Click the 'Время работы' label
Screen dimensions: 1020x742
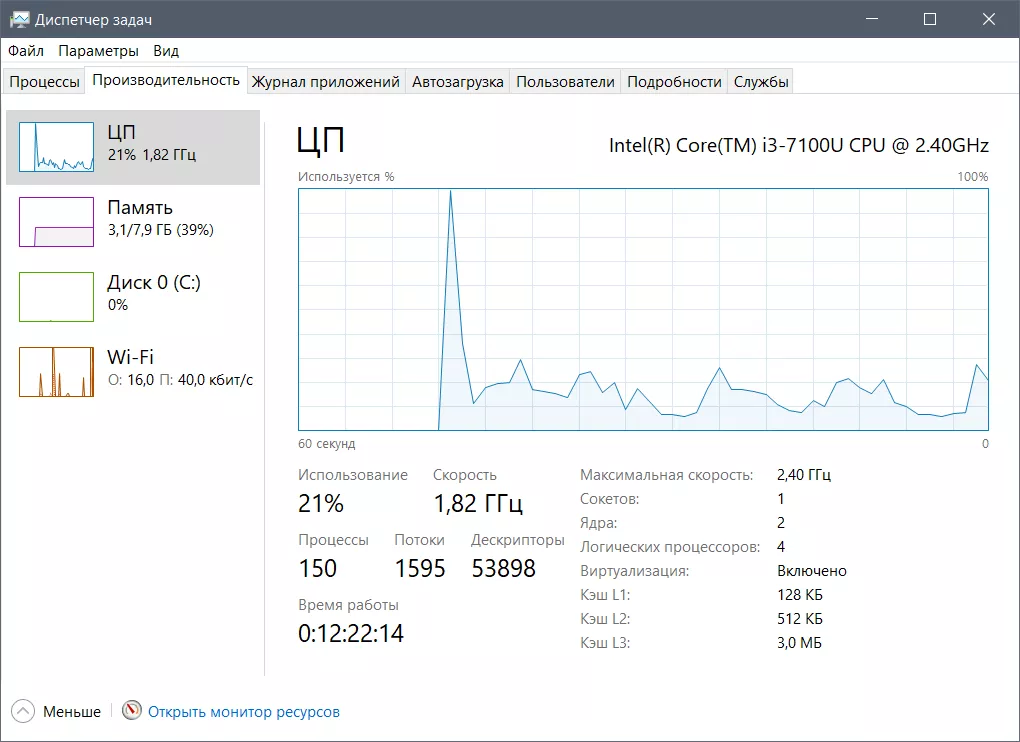348,605
